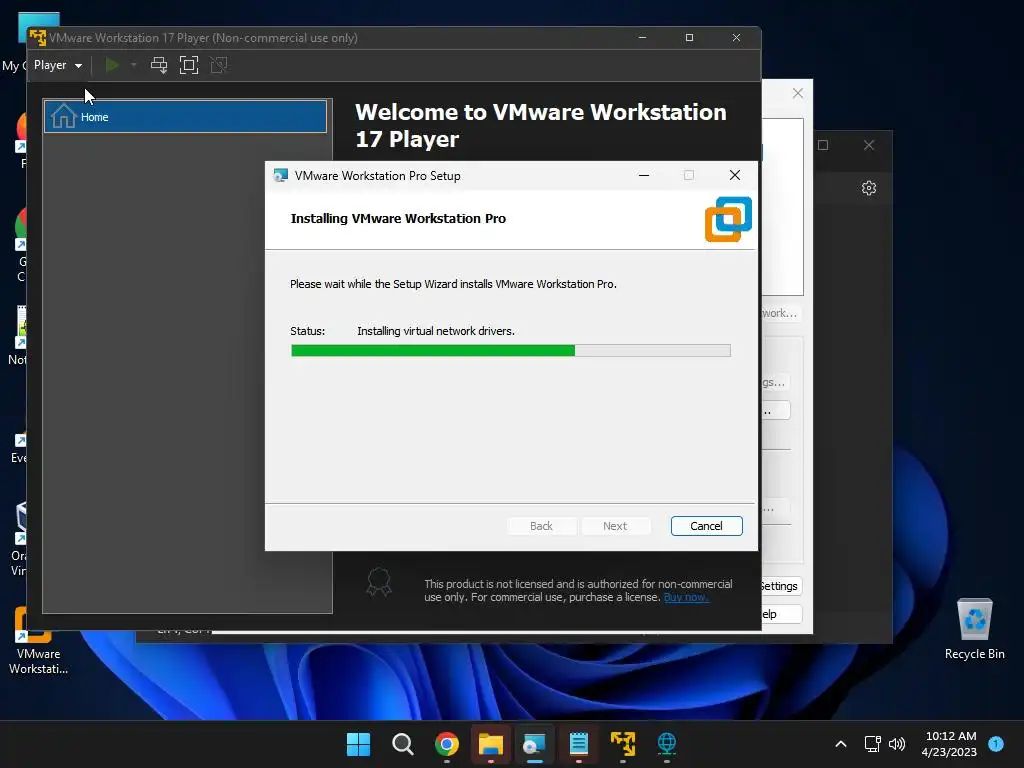The width and height of the screenshot is (1024, 768).
Task: Open Notepad from the taskbar
Action: coord(579,744)
